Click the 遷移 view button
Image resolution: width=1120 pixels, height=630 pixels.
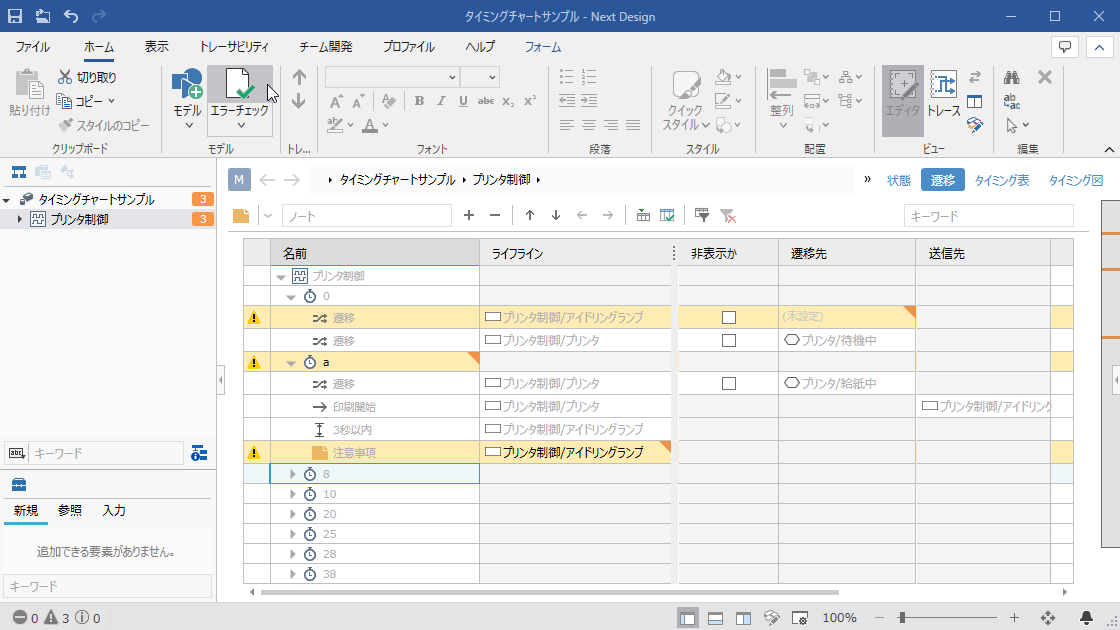point(943,180)
